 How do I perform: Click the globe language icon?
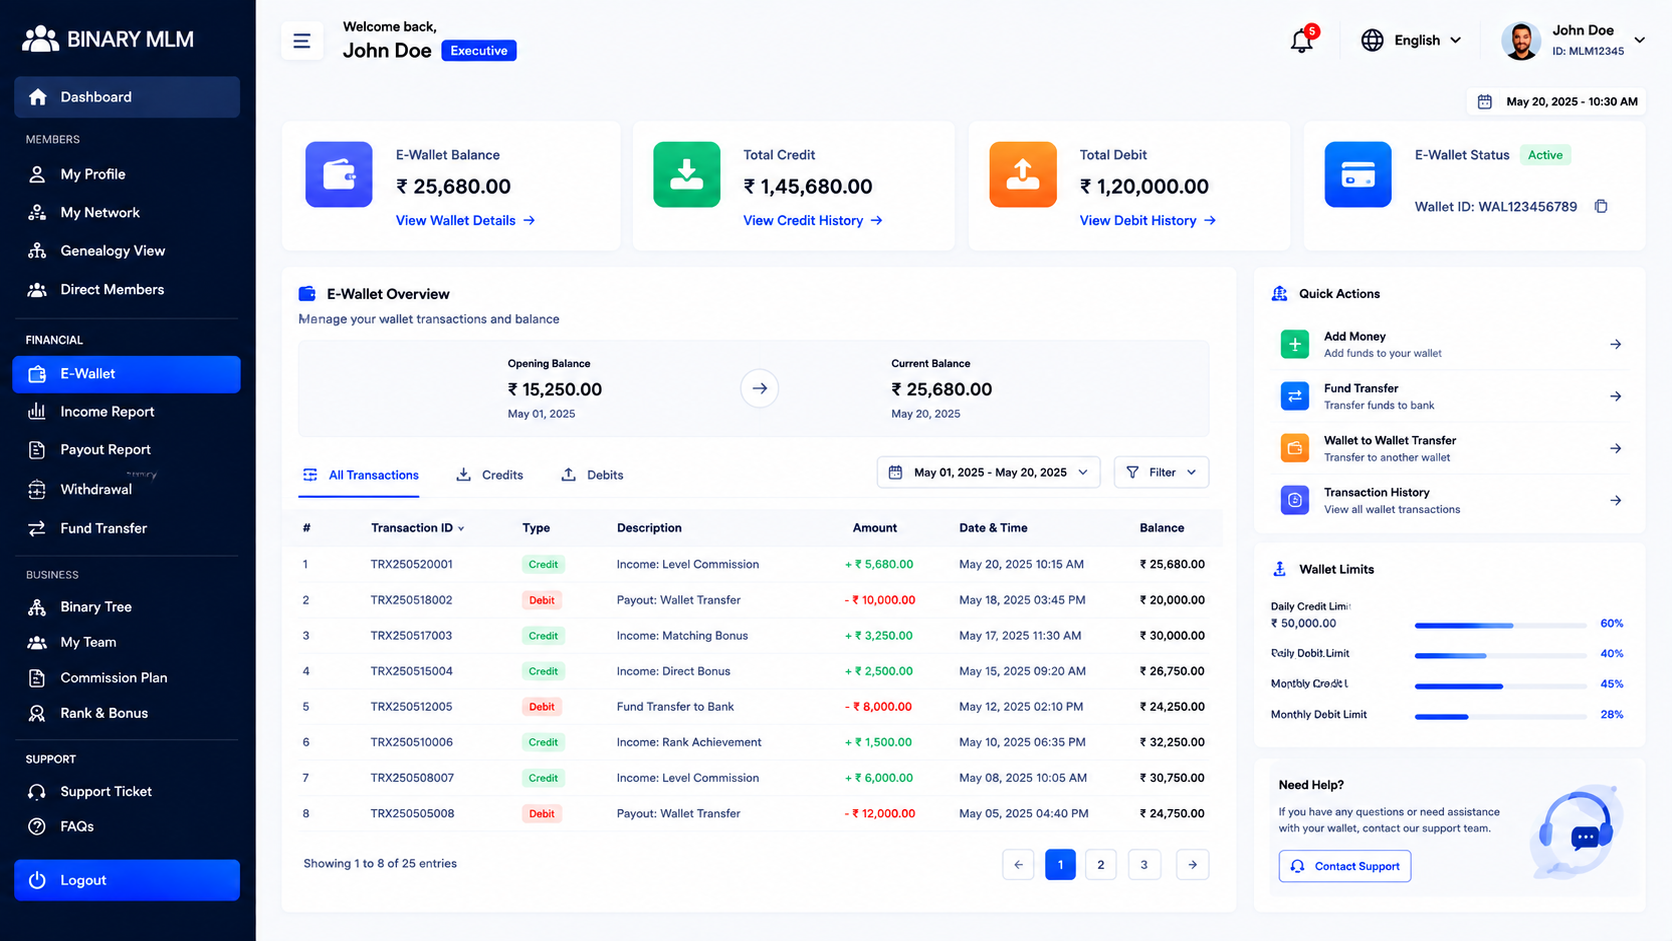[1372, 40]
